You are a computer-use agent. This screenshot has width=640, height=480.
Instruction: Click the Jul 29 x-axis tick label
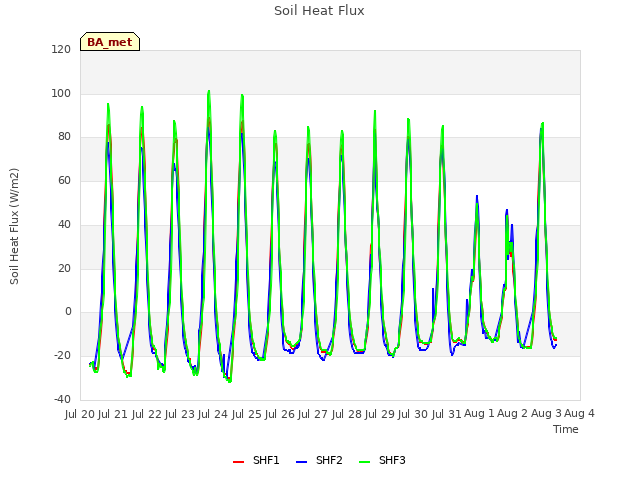pyautogui.click(x=380, y=414)
